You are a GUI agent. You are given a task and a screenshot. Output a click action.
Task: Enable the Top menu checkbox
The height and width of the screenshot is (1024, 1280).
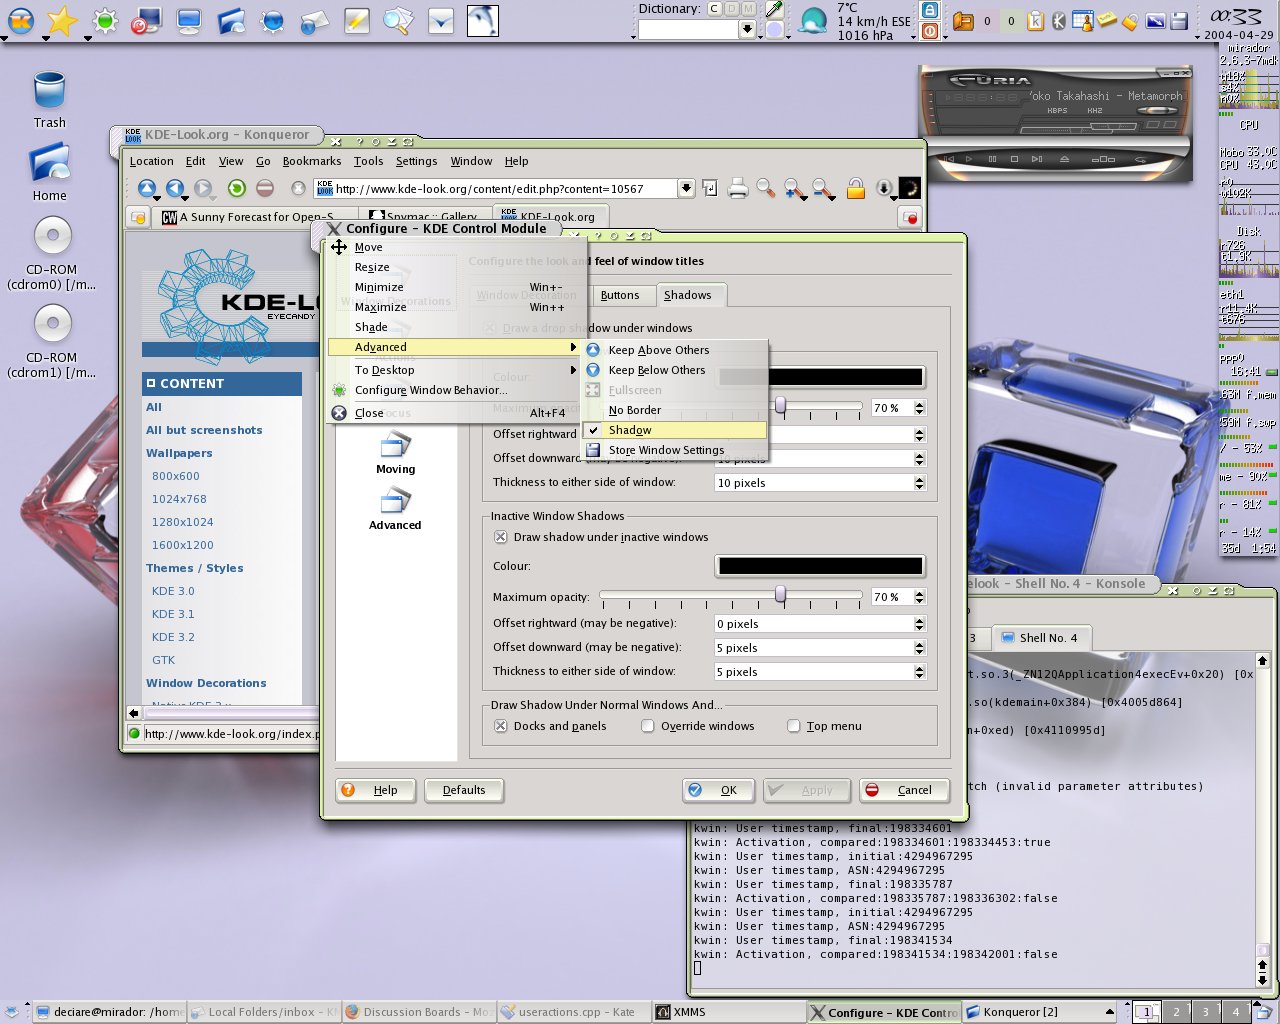coord(794,726)
